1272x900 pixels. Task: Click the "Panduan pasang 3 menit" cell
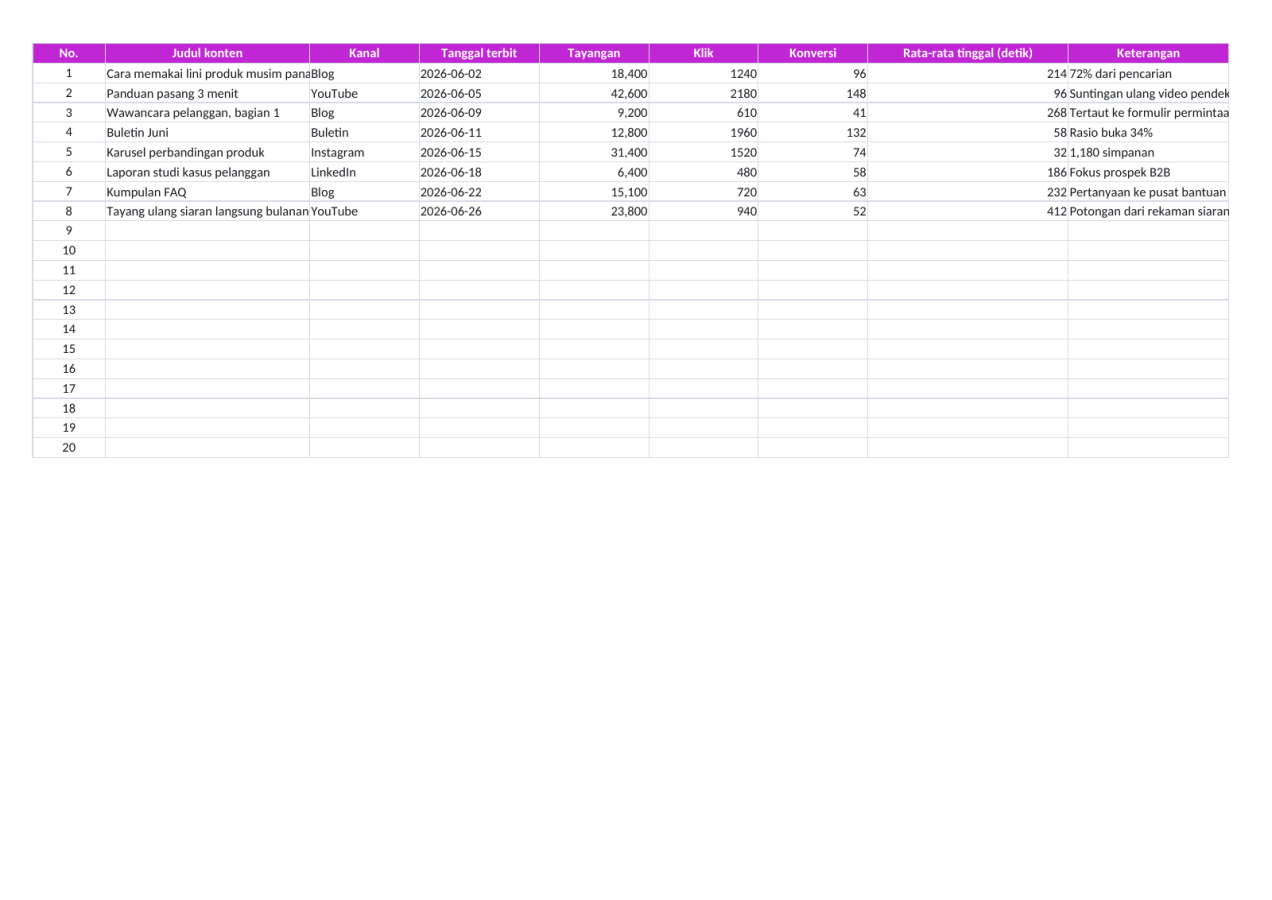pos(207,93)
